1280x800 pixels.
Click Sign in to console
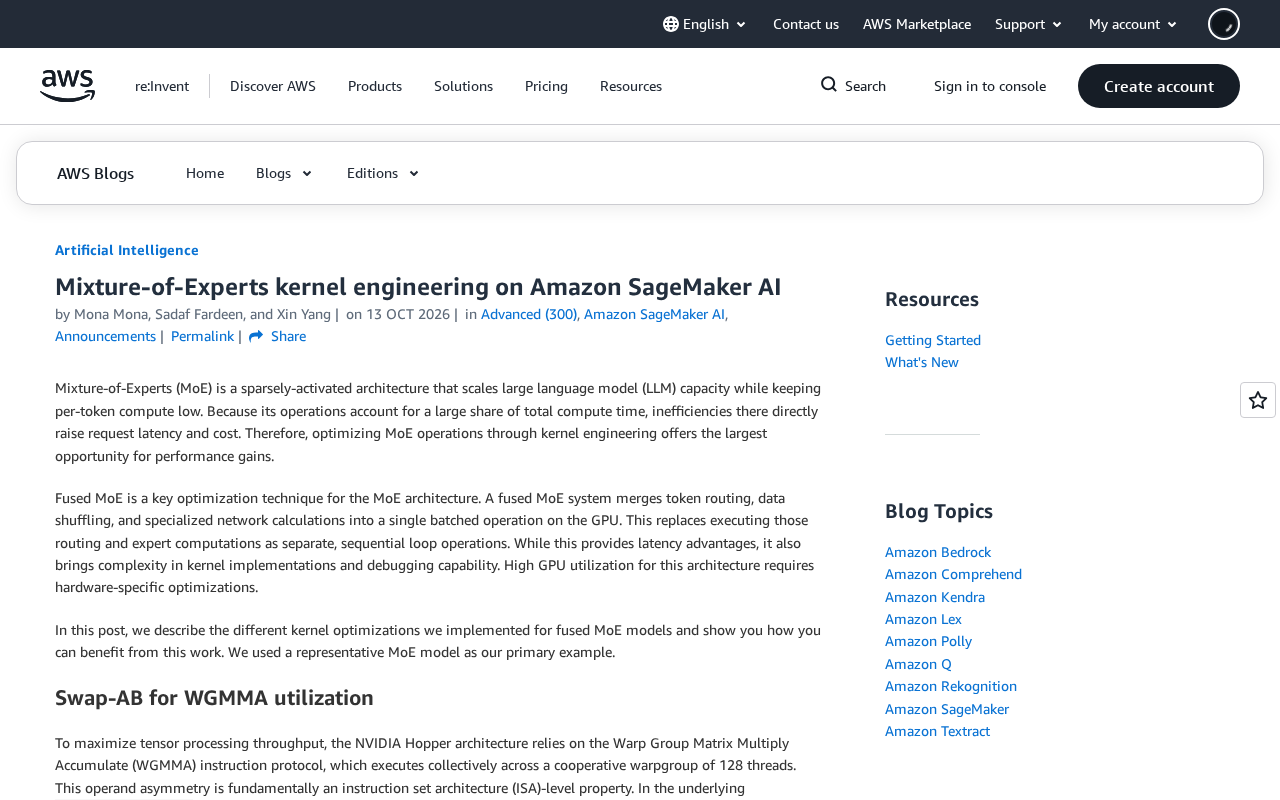990,86
